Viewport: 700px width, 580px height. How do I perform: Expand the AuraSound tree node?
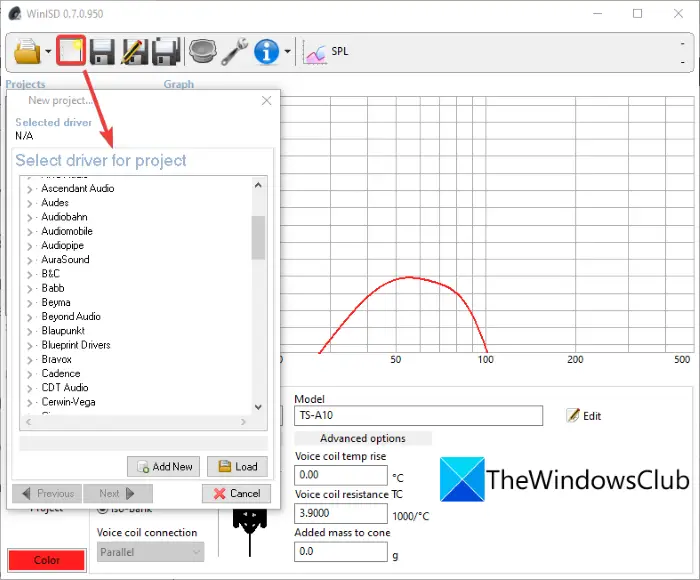pyautogui.click(x=30, y=261)
